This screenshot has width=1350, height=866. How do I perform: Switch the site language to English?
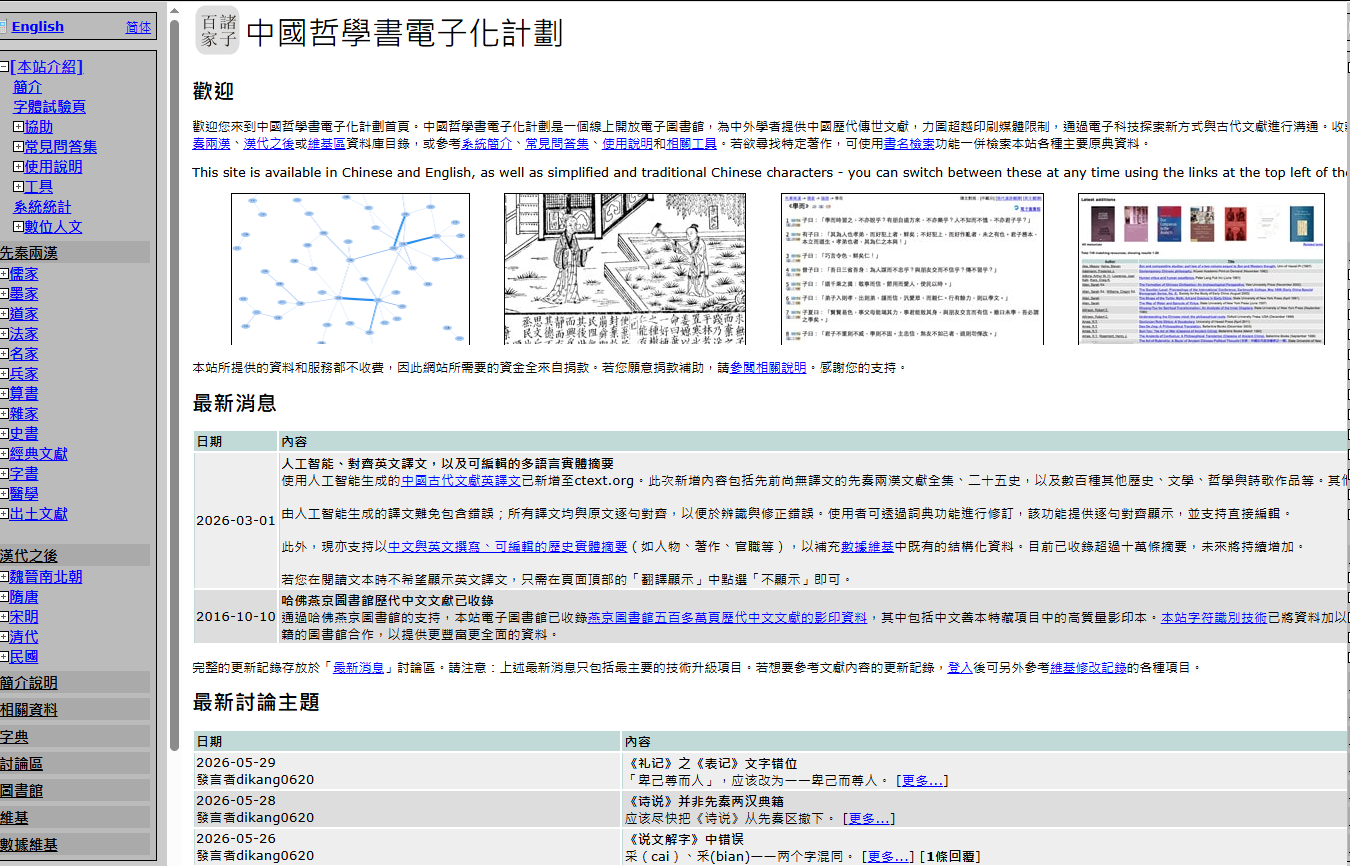coord(37,27)
